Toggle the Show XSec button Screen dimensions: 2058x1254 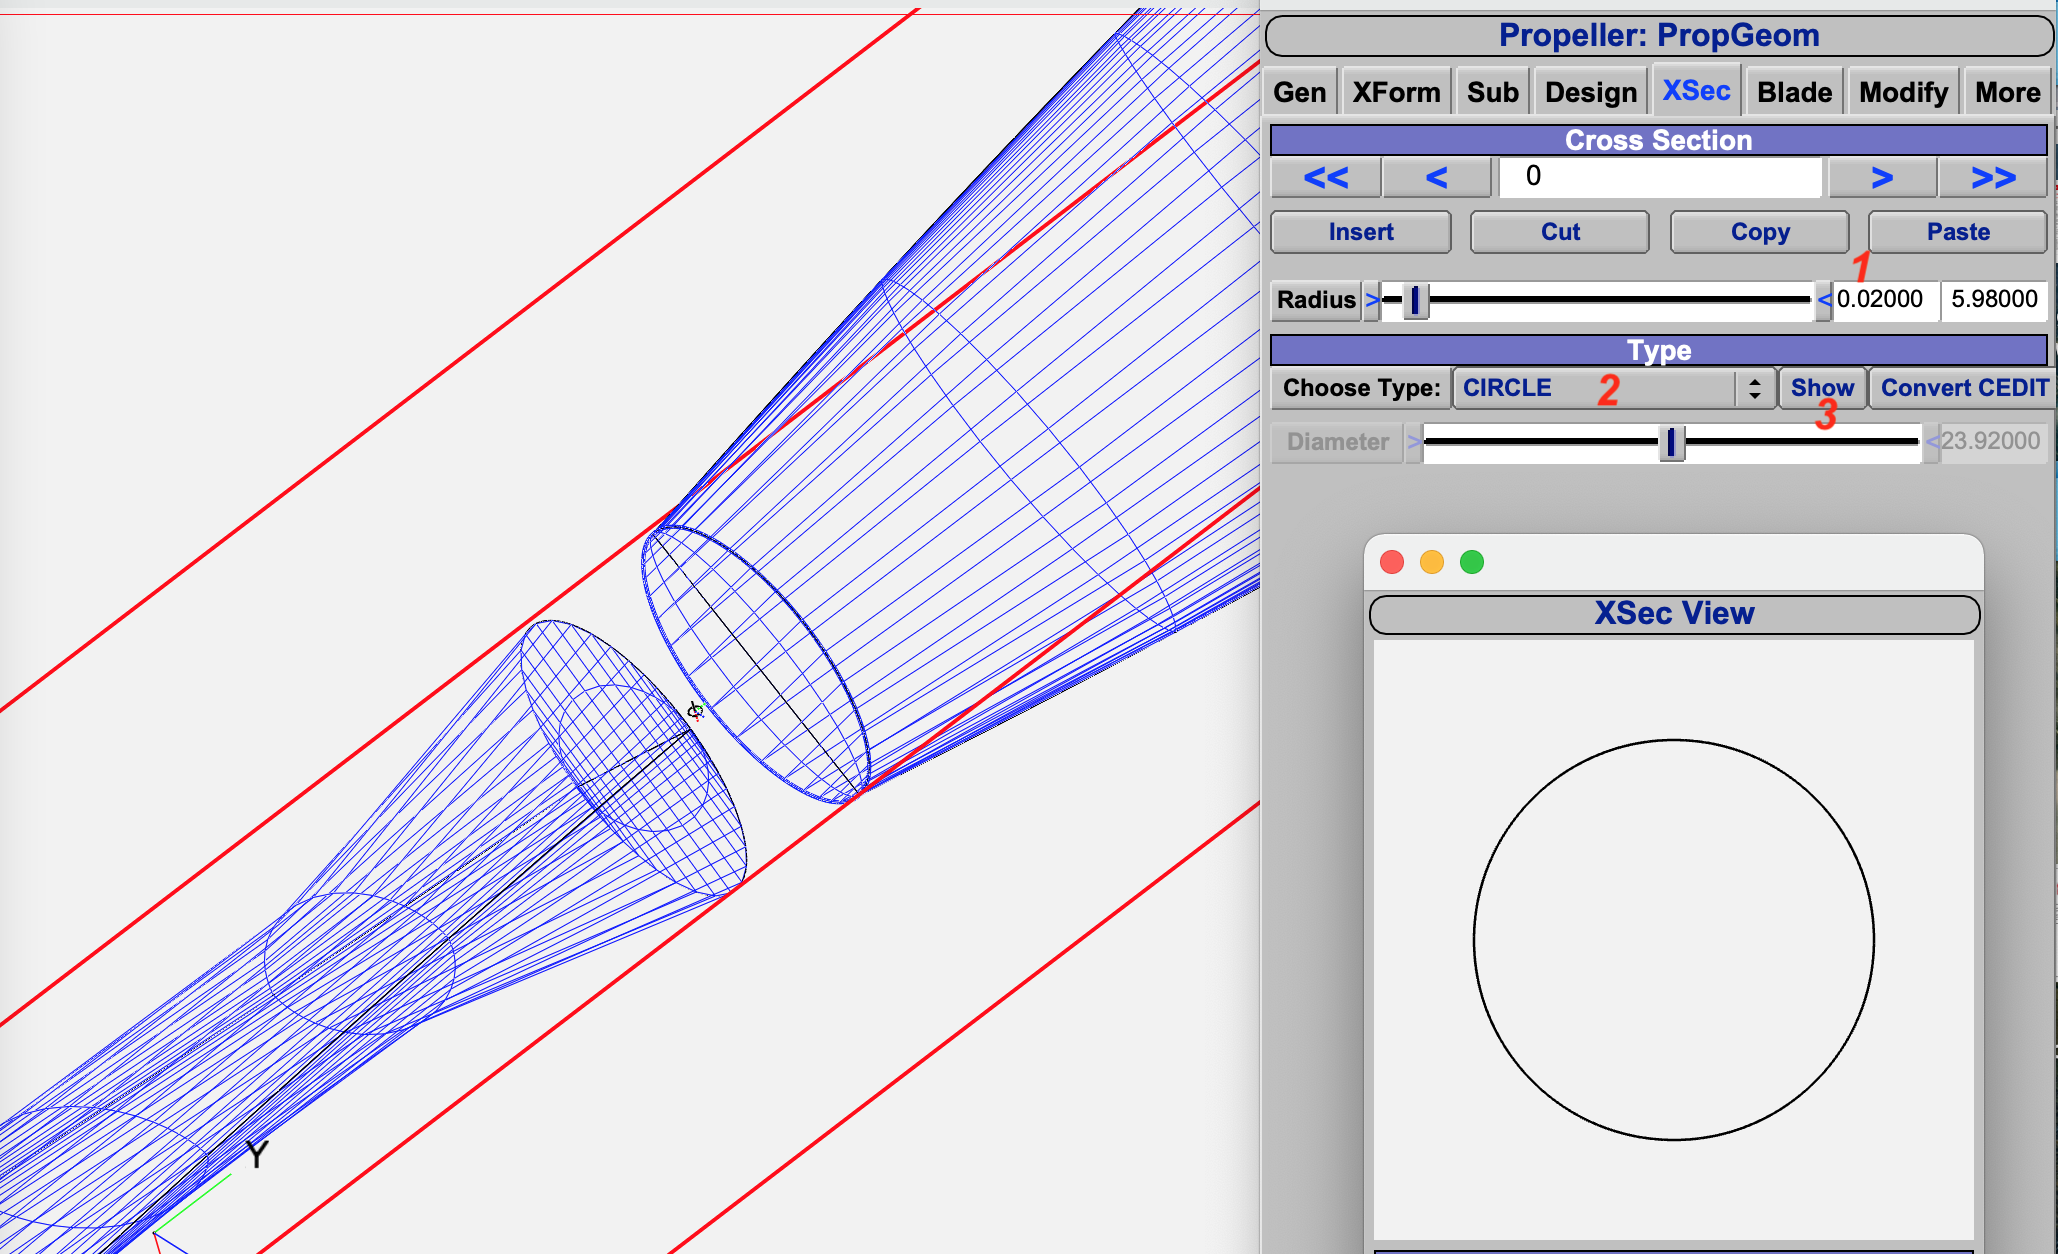pyautogui.click(x=1821, y=388)
